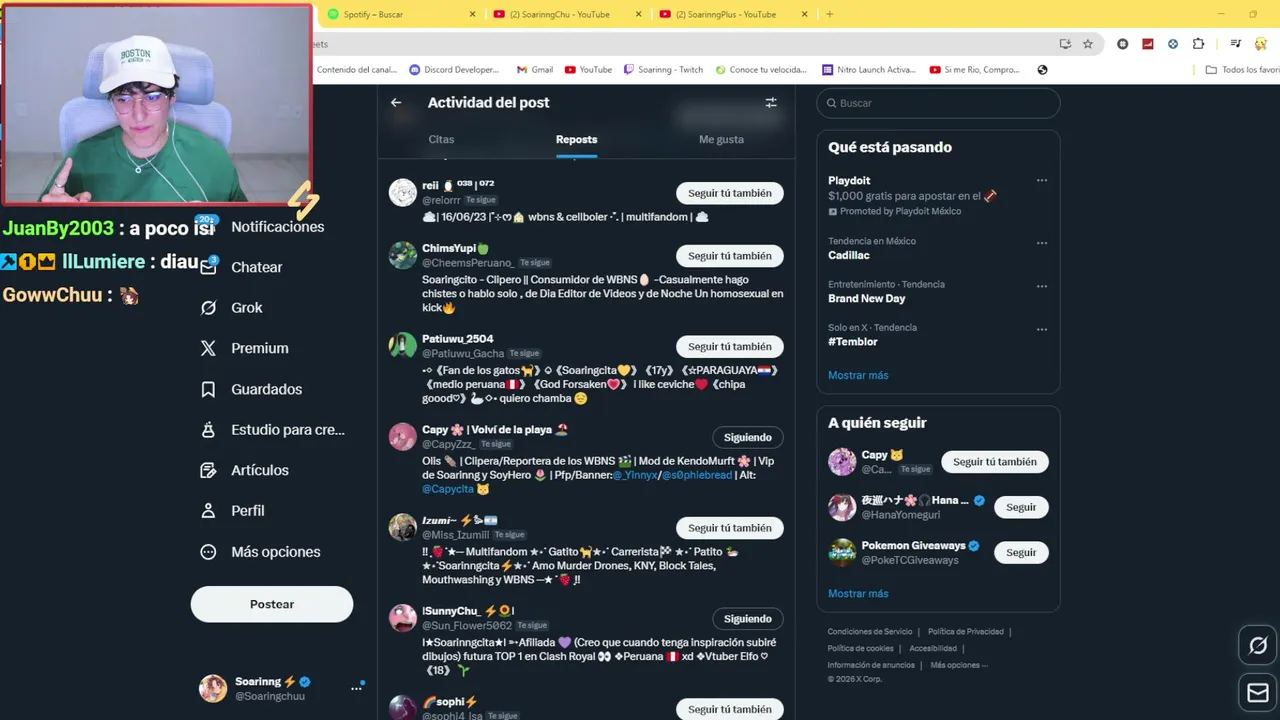Click the Buscar search field
The height and width of the screenshot is (720, 1280).
click(938, 103)
